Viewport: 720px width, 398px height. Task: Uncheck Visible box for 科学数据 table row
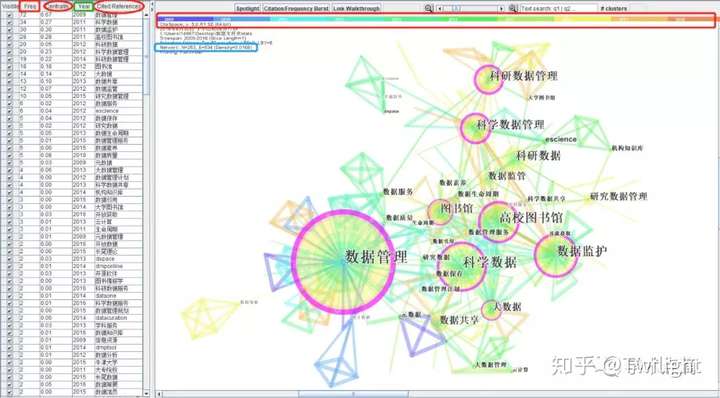tap(10, 22)
